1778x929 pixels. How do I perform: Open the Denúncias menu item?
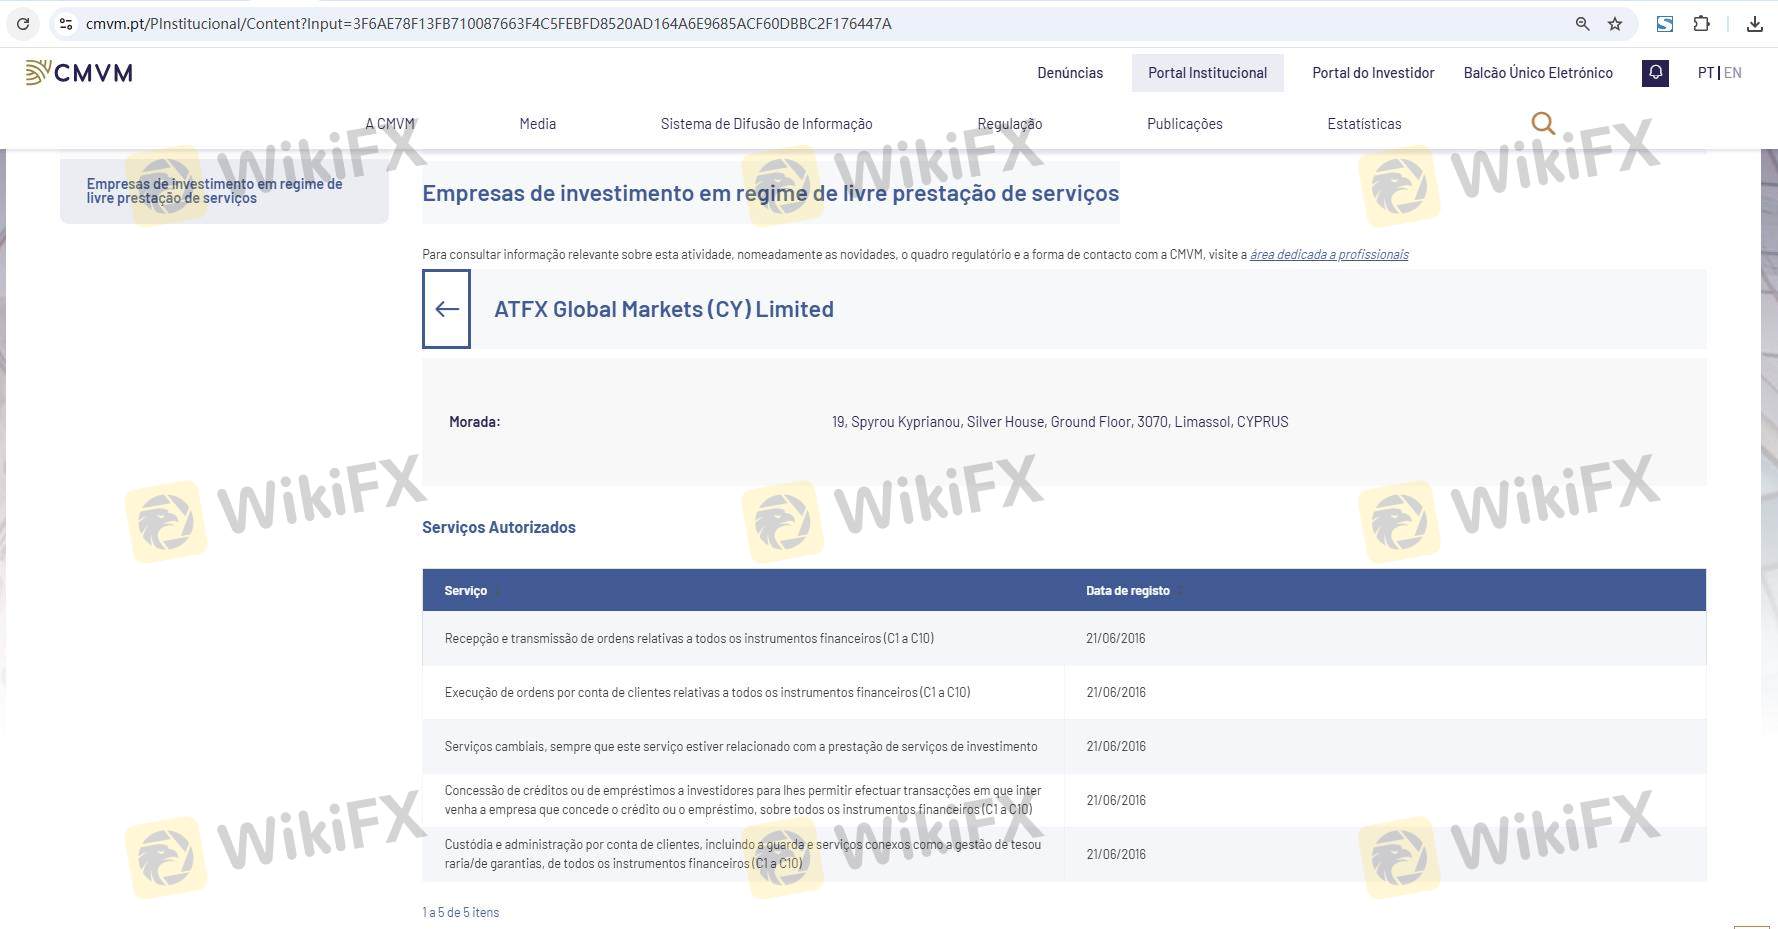[x=1070, y=73]
